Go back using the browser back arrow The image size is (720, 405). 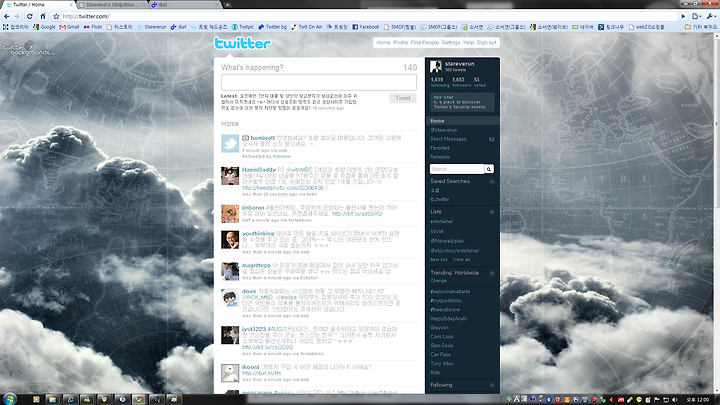coord(6,16)
